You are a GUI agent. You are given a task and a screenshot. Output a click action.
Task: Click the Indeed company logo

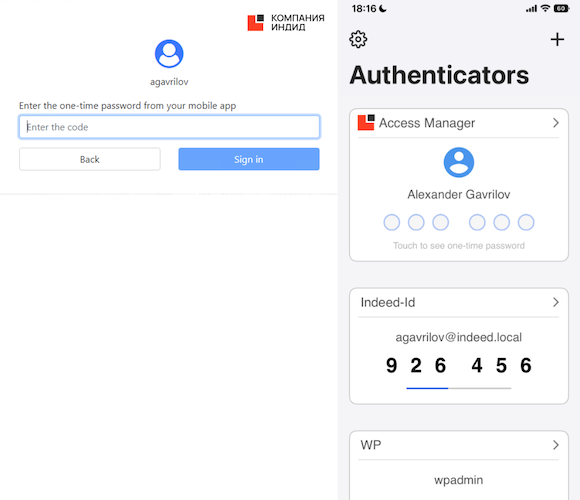[x=286, y=23]
